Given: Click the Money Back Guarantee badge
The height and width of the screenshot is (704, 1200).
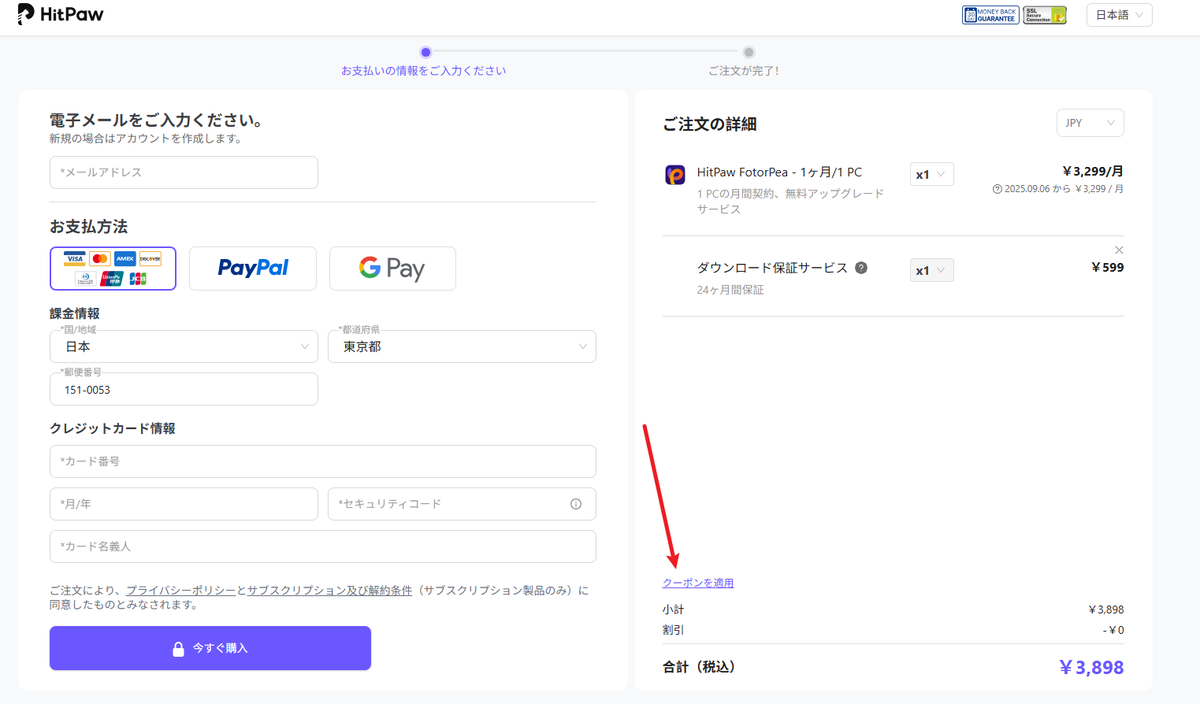Looking at the screenshot, I should [x=991, y=15].
